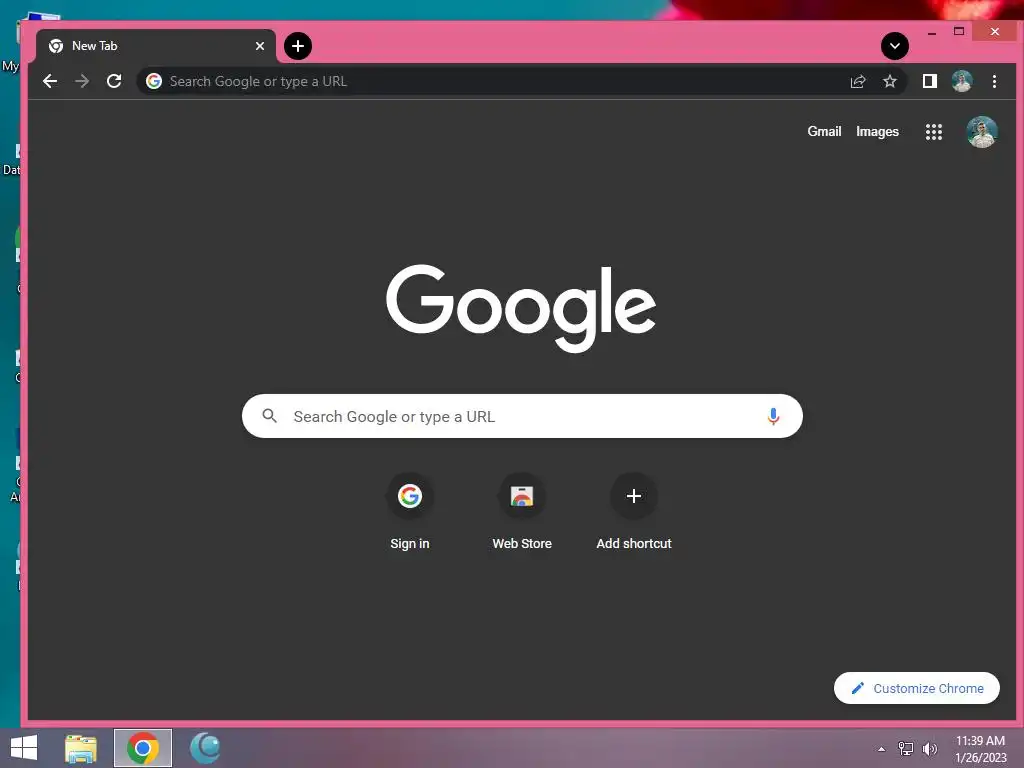
Task: Open the Images link
Action: tap(877, 131)
